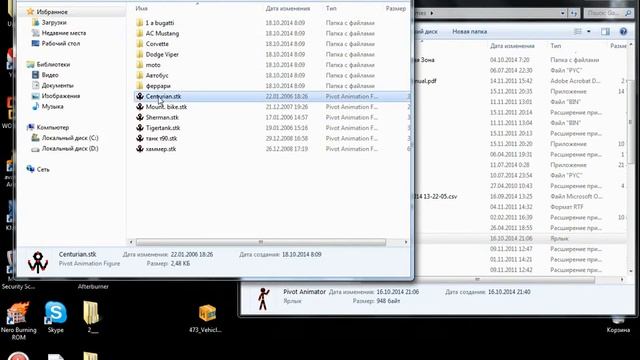The width and height of the screenshot is (640, 360).
Task: Open the Видео library
Action: 50,75
